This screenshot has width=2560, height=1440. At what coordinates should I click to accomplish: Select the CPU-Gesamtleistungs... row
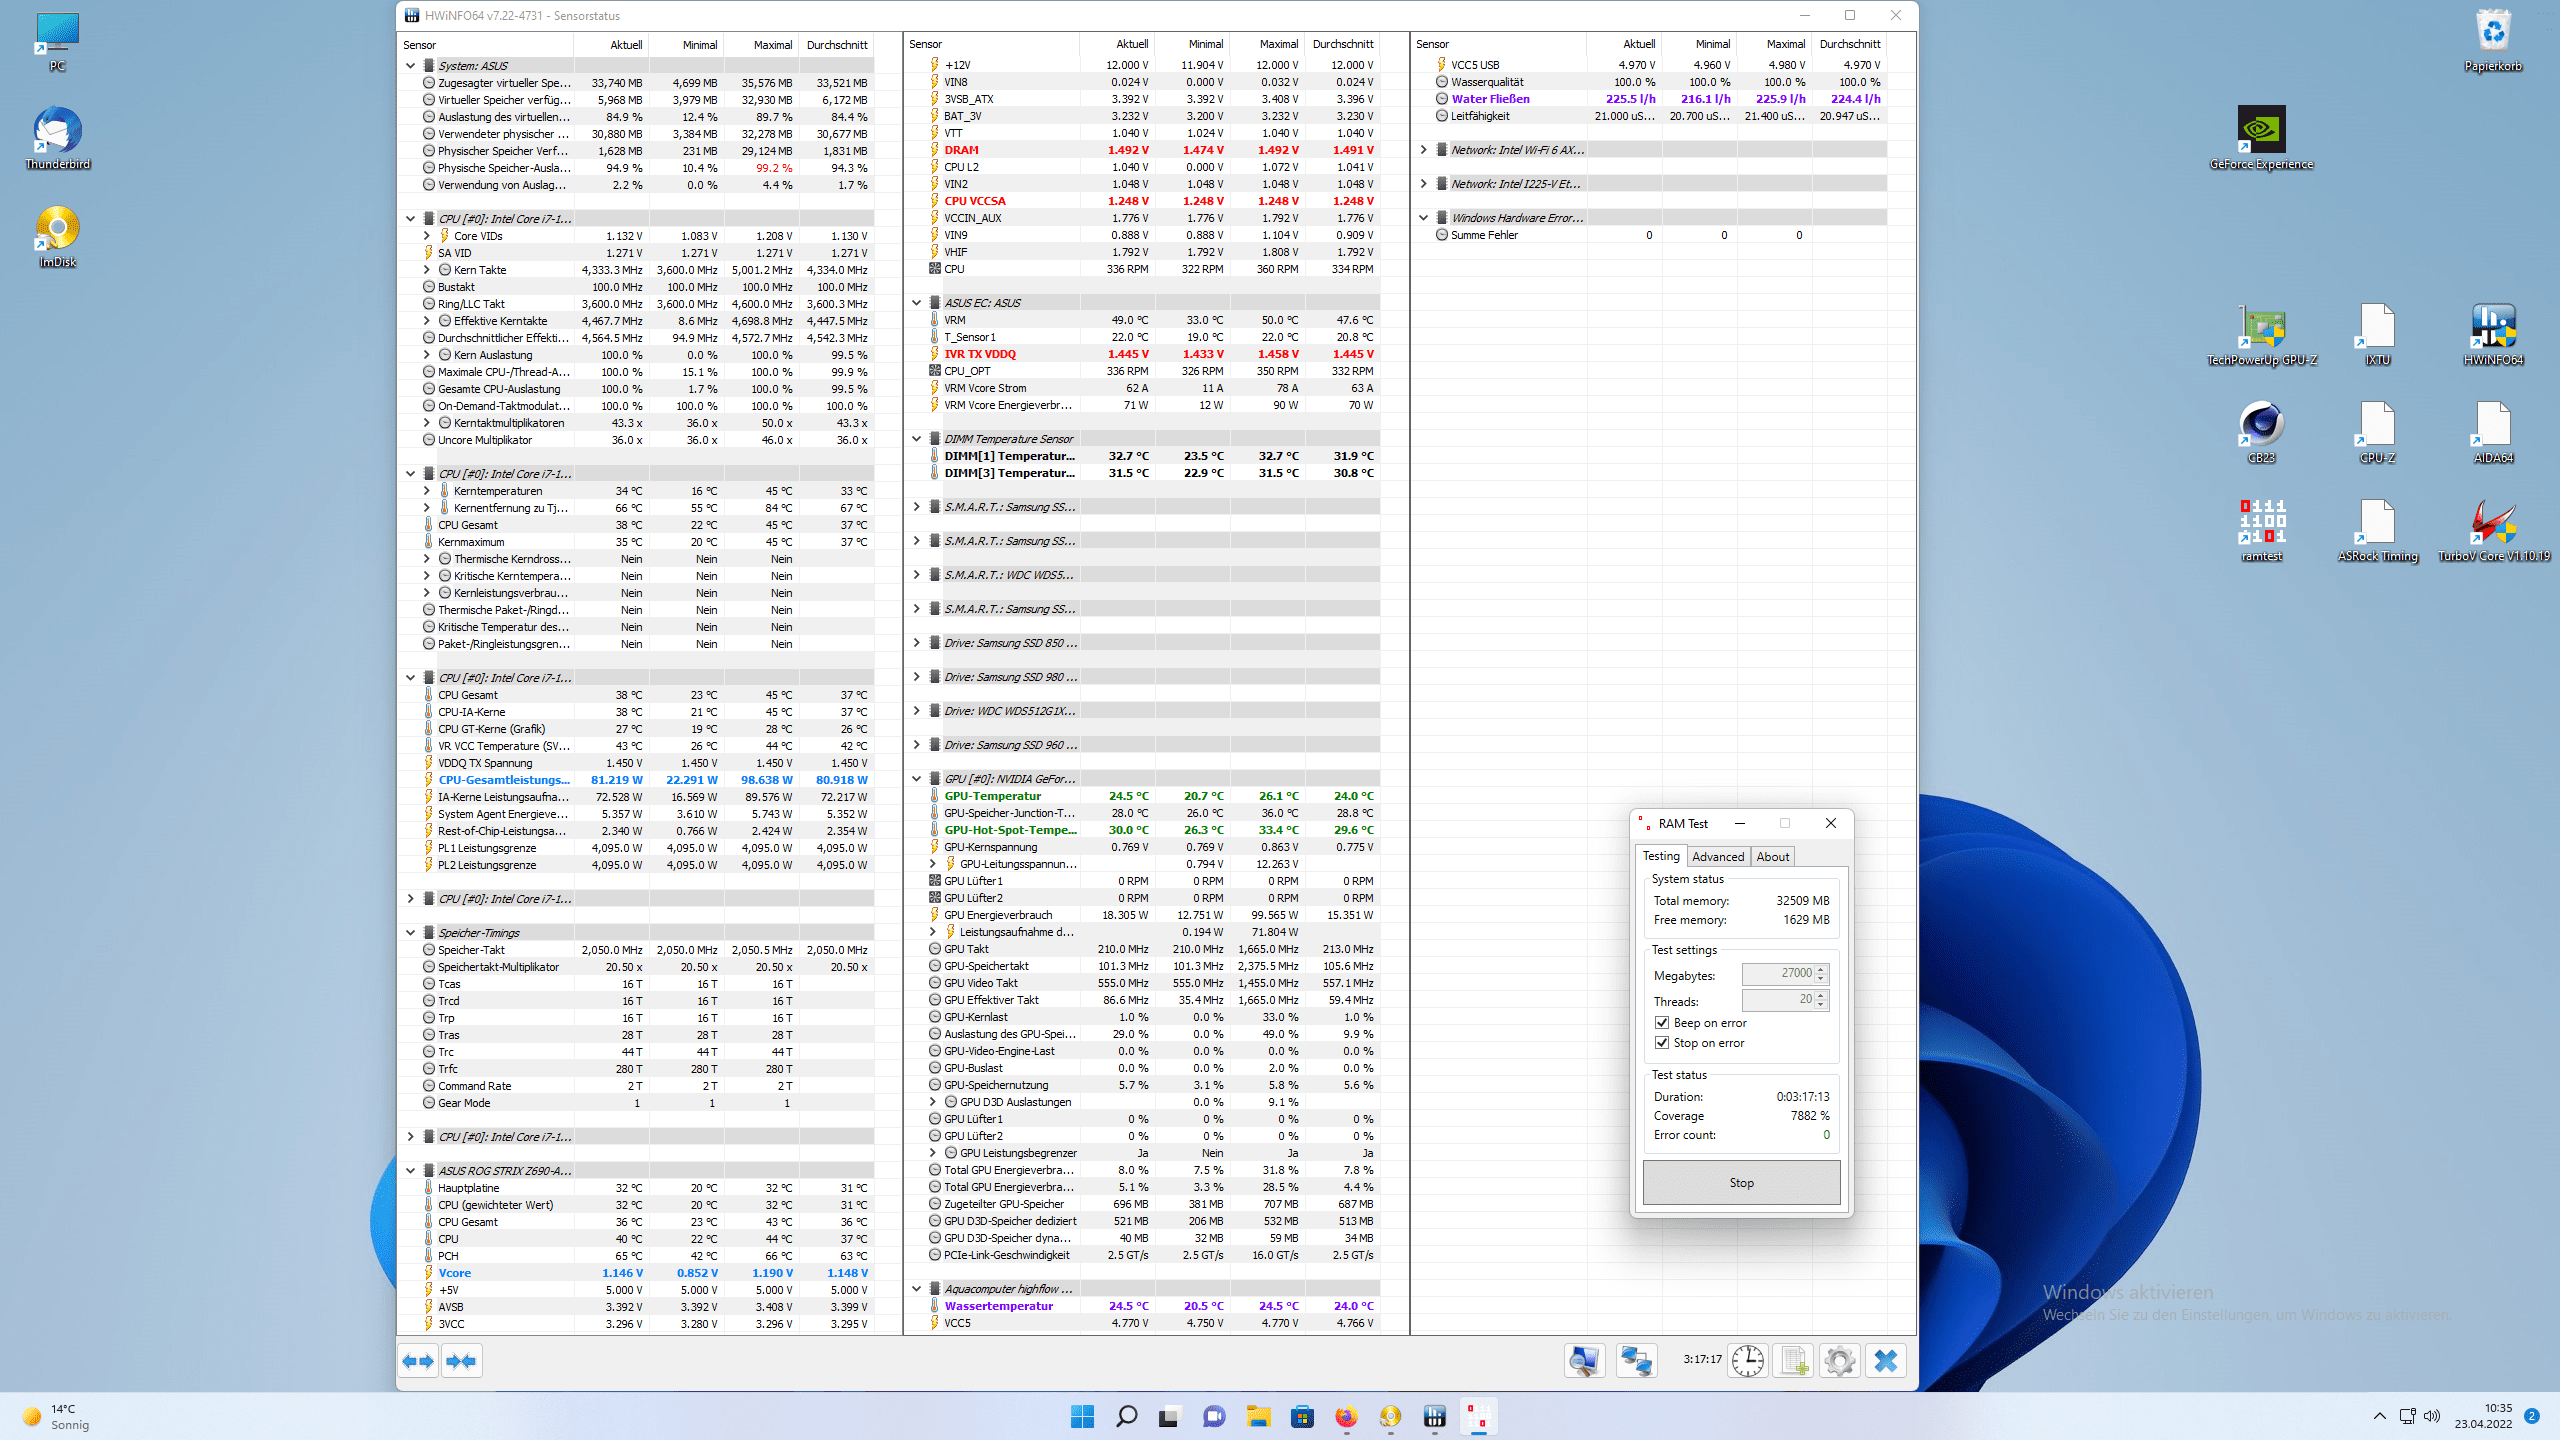(637, 780)
